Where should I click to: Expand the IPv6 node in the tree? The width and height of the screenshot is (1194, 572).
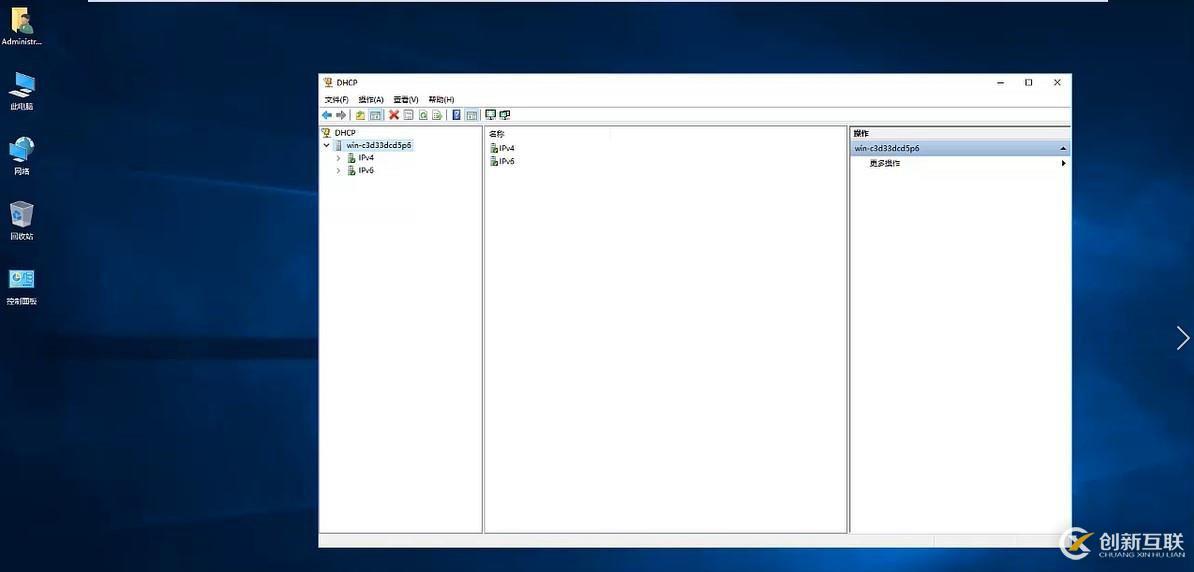coord(339,171)
